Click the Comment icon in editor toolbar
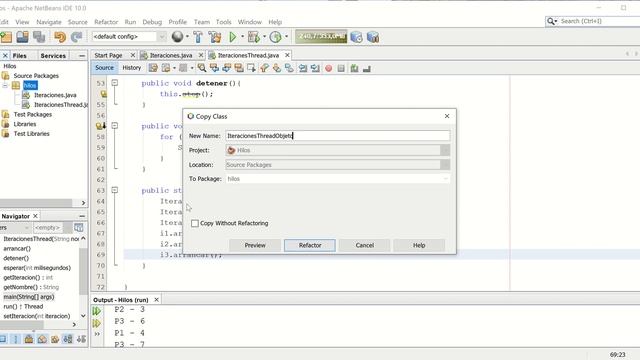The image size is (640, 360). tap(354, 68)
